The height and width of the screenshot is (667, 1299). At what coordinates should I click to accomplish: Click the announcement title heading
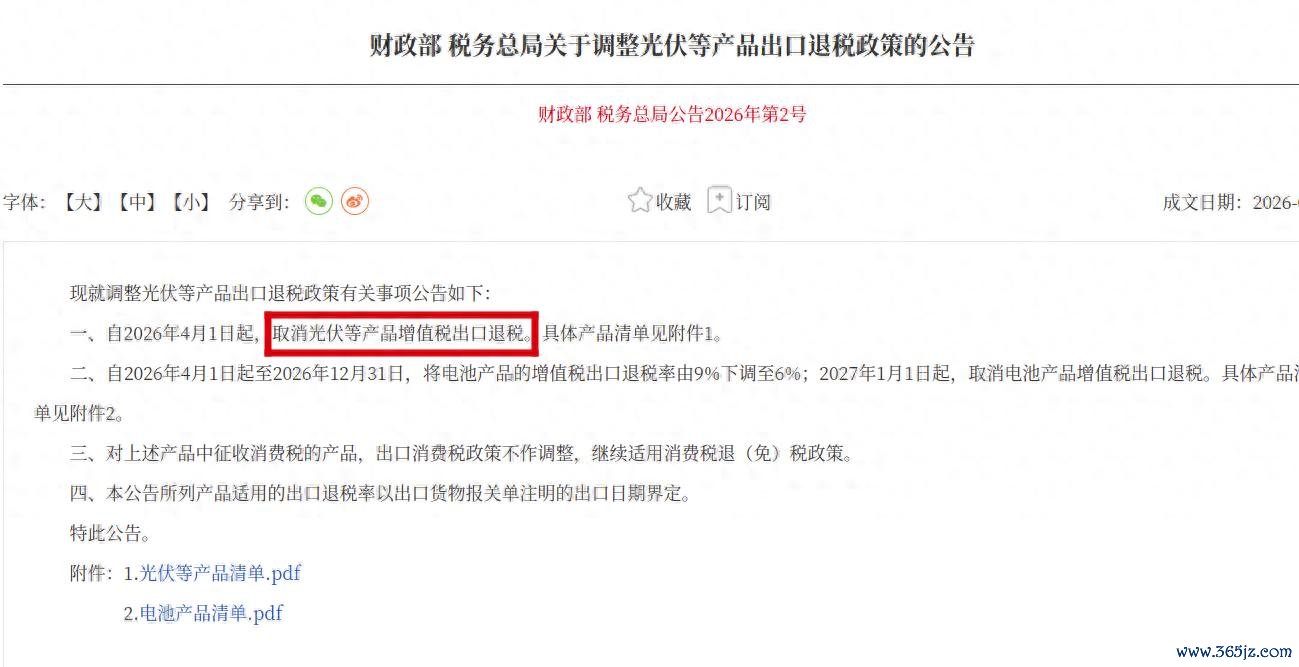[672, 46]
